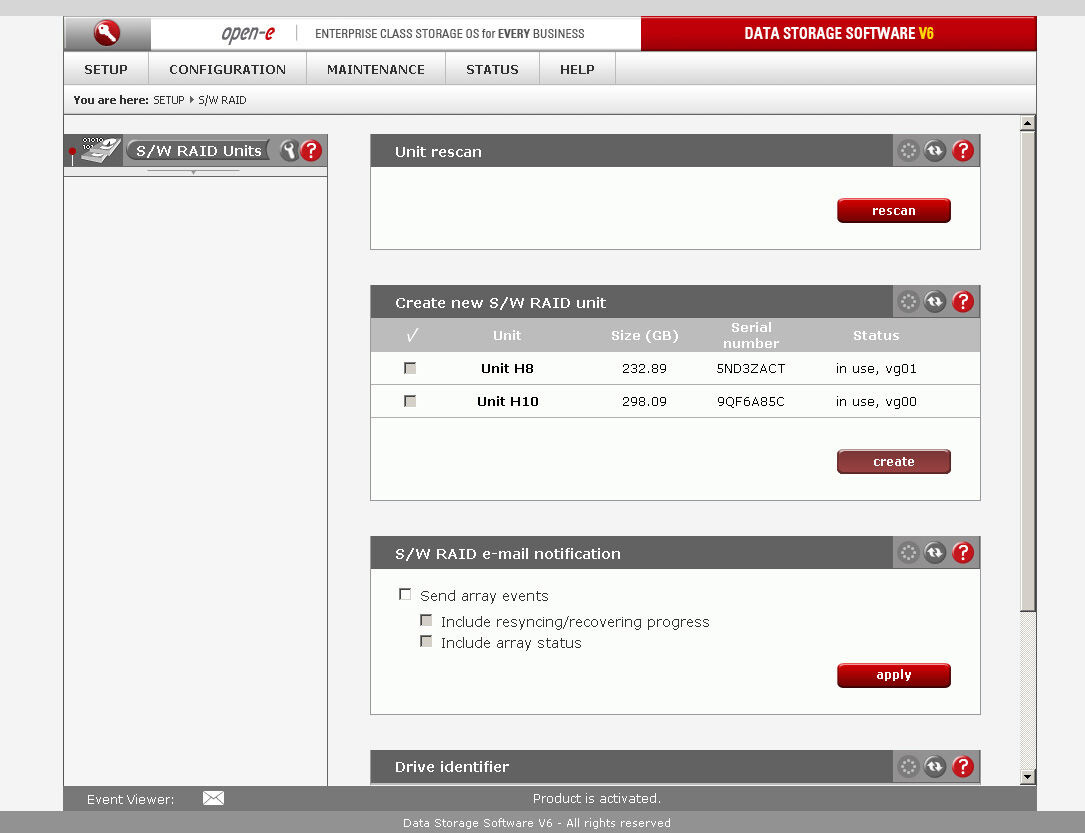This screenshot has height=833, width=1085.
Task: Open the MAINTENANCE menu
Action: (x=375, y=69)
